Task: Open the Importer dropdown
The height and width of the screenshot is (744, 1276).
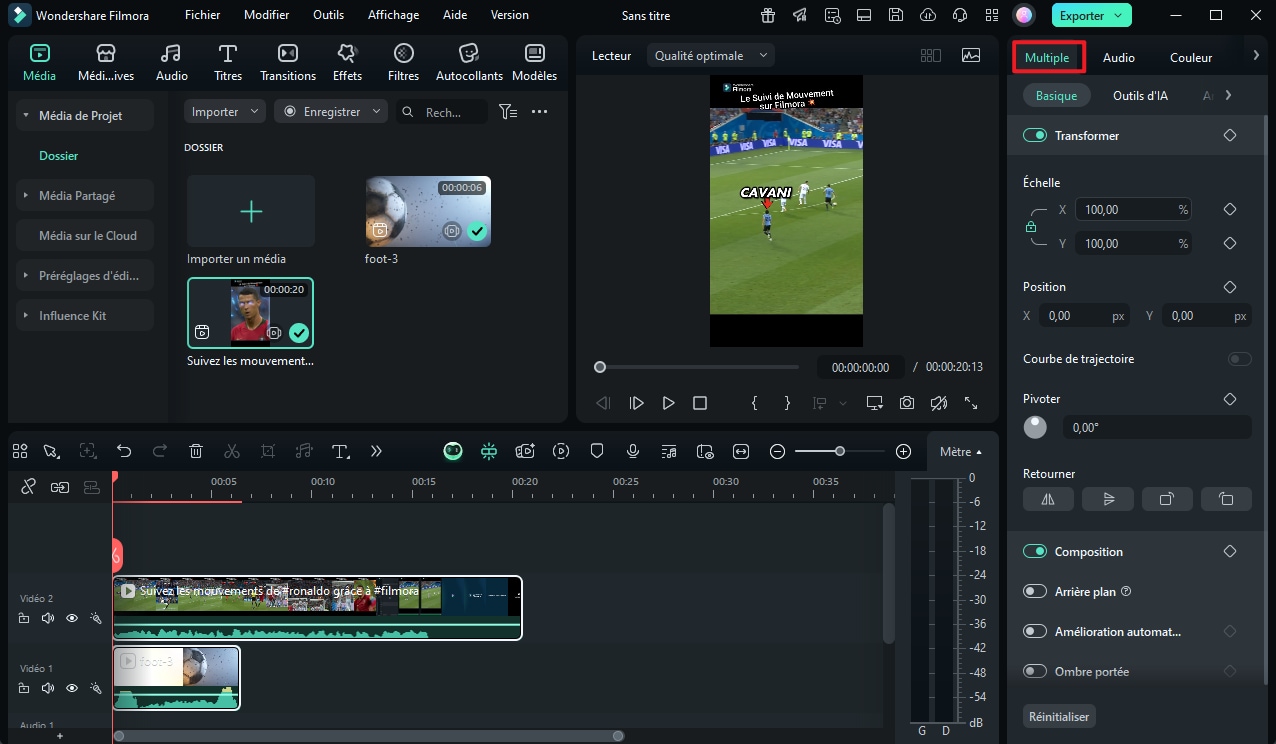Action: [x=225, y=112]
